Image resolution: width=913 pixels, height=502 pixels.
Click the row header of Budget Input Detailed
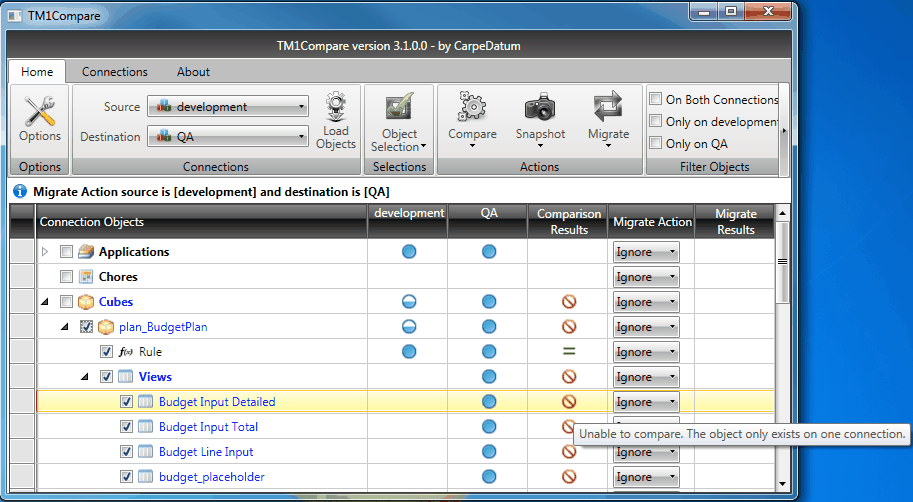click(23, 402)
